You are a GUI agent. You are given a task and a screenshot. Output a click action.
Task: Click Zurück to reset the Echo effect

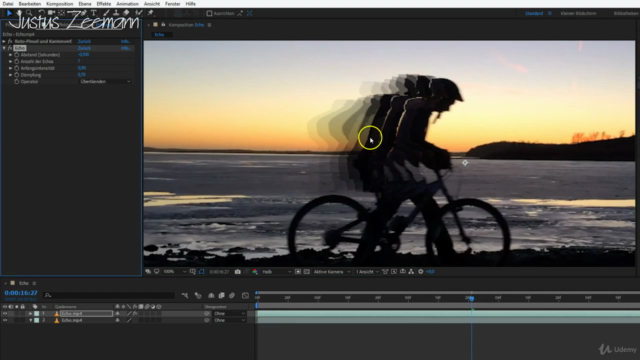pos(84,48)
